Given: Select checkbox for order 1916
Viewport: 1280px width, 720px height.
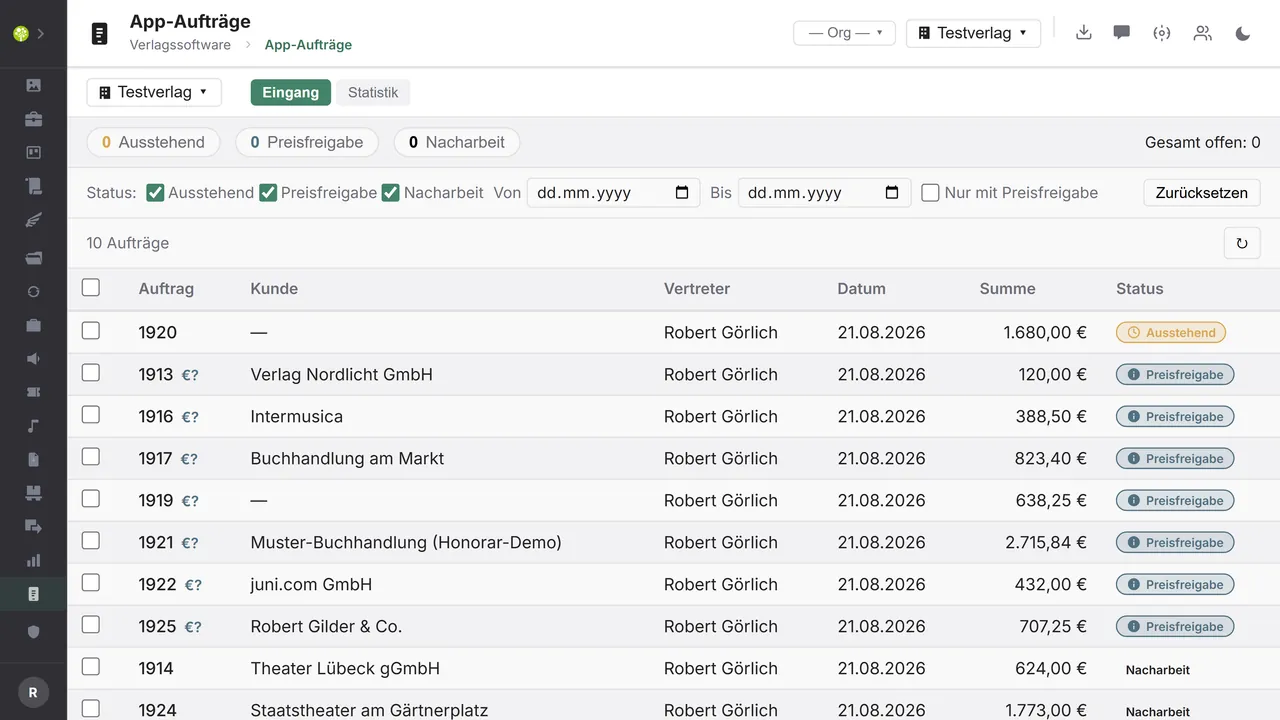Looking at the screenshot, I should tap(91, 415).
